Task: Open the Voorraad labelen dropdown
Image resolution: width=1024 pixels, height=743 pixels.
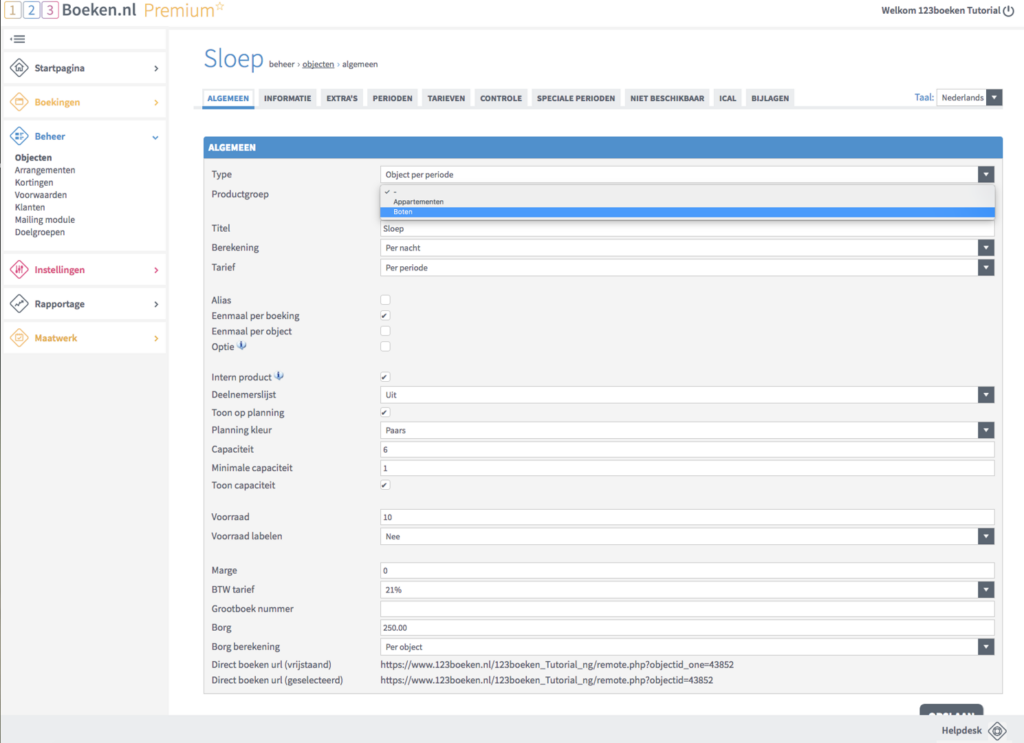Action: [x=687, y=536]
